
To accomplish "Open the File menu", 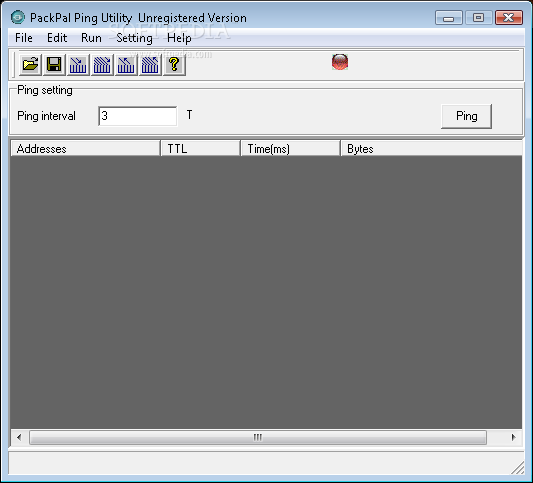I will 24,38.
